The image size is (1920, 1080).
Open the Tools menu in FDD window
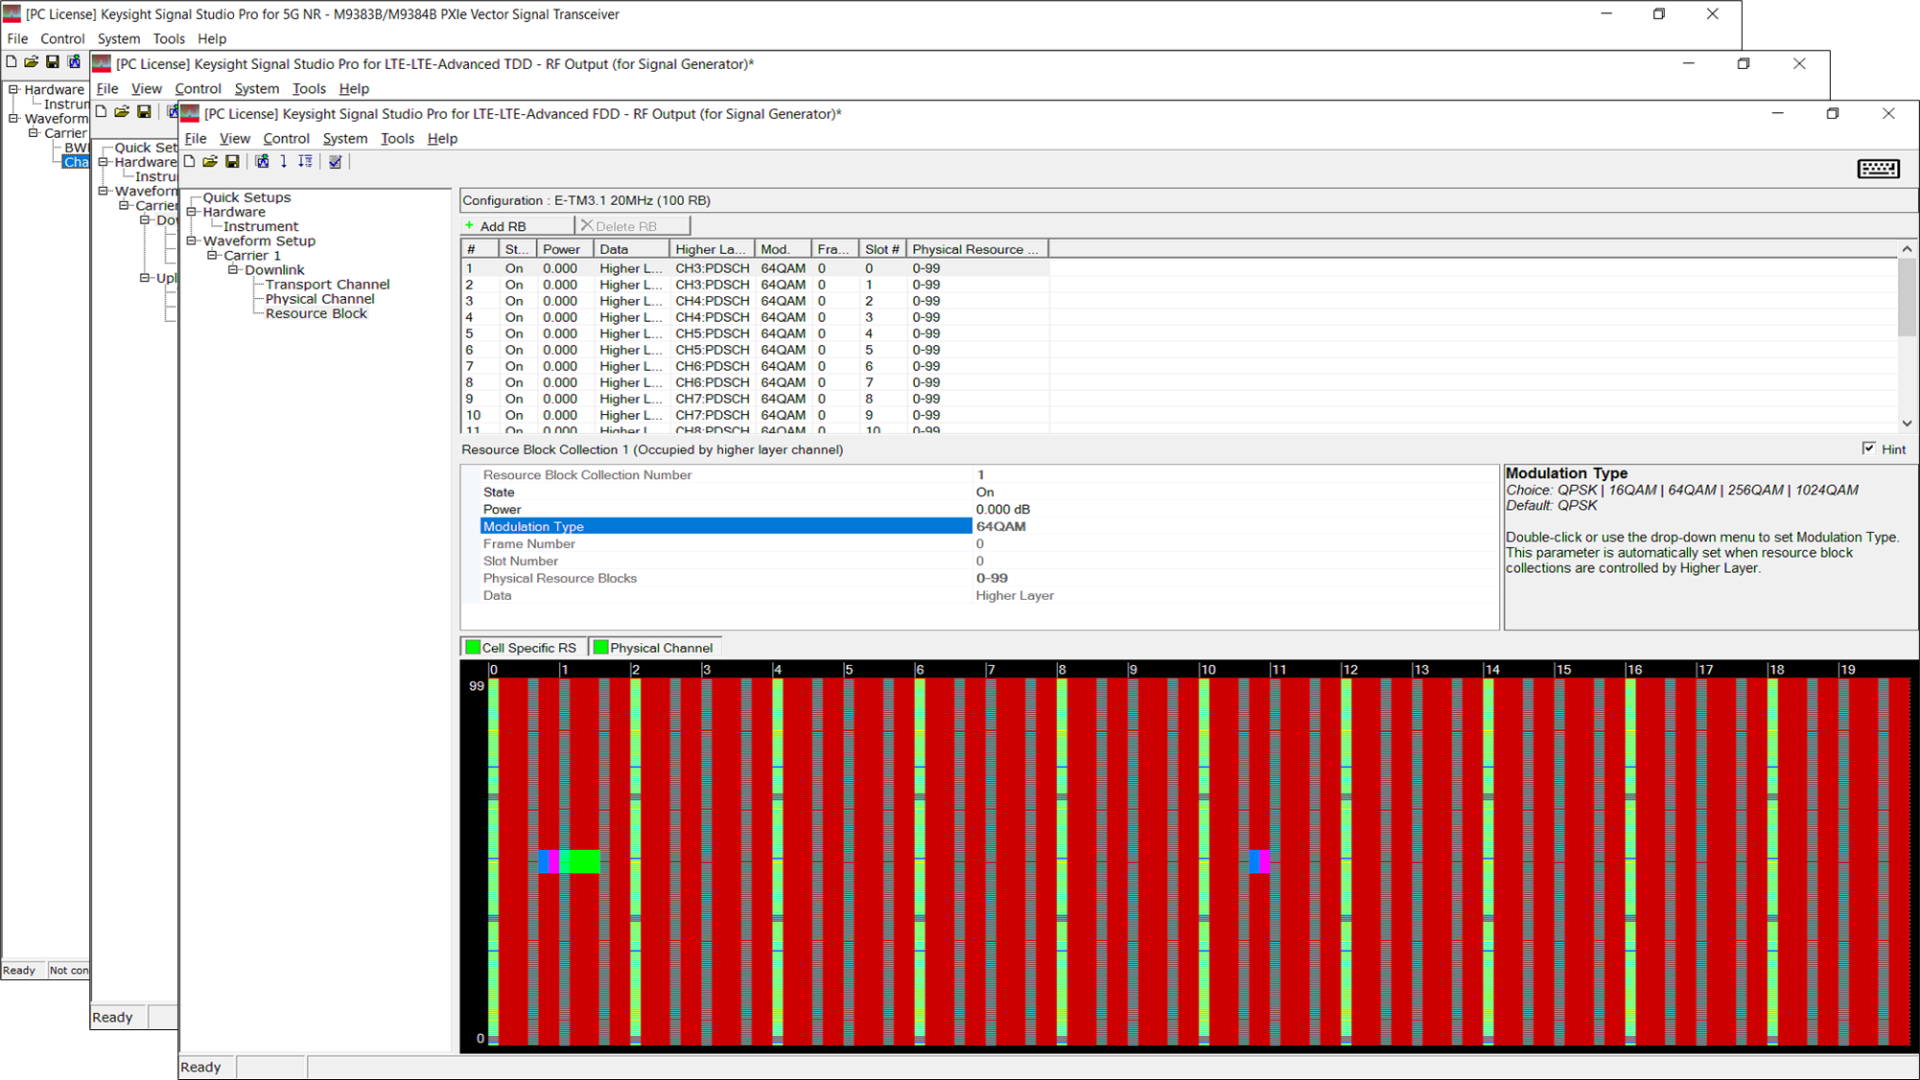pos(397,139)
